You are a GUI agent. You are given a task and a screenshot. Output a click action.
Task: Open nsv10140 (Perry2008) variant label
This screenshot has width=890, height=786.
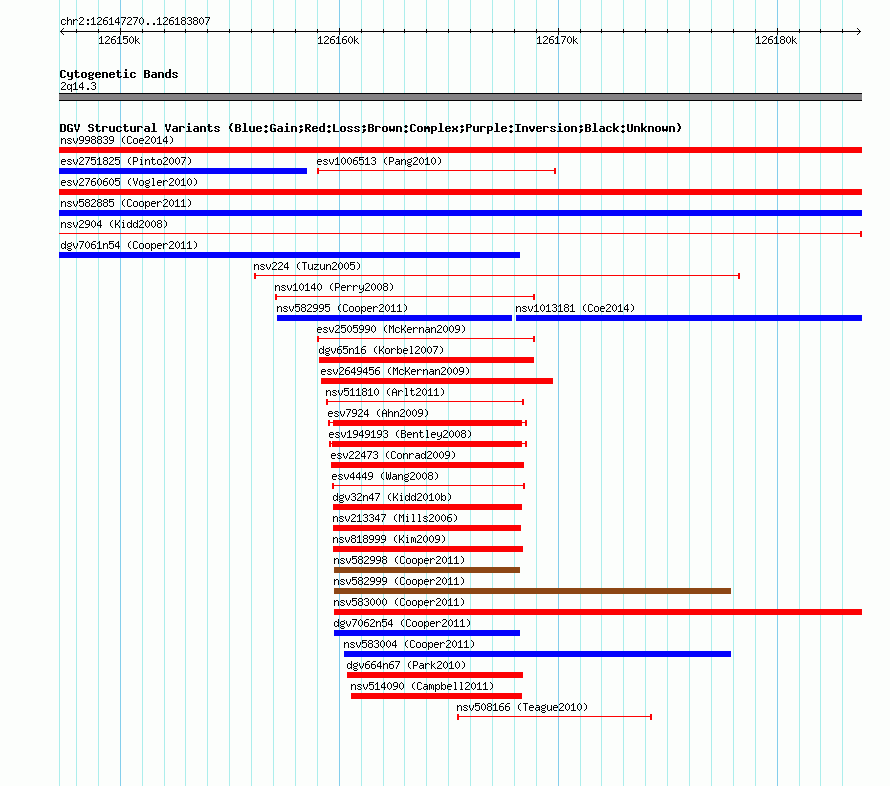tap(334, 287)
